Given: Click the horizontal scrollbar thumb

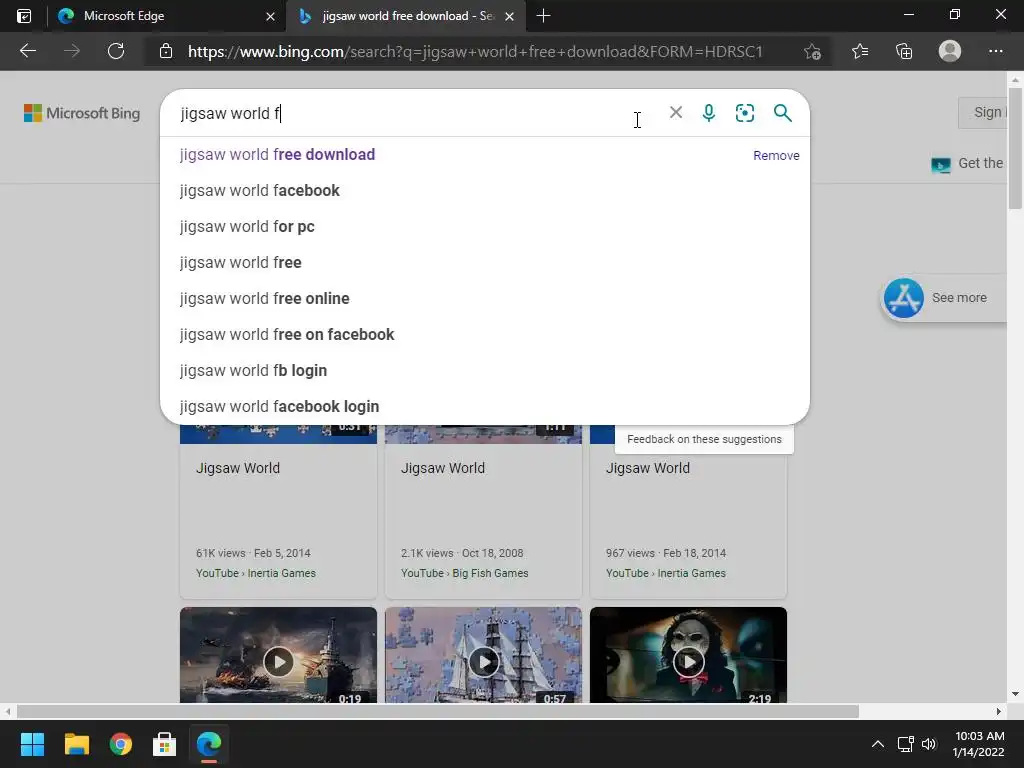Looking at the screenshot, I should (438, 711).
